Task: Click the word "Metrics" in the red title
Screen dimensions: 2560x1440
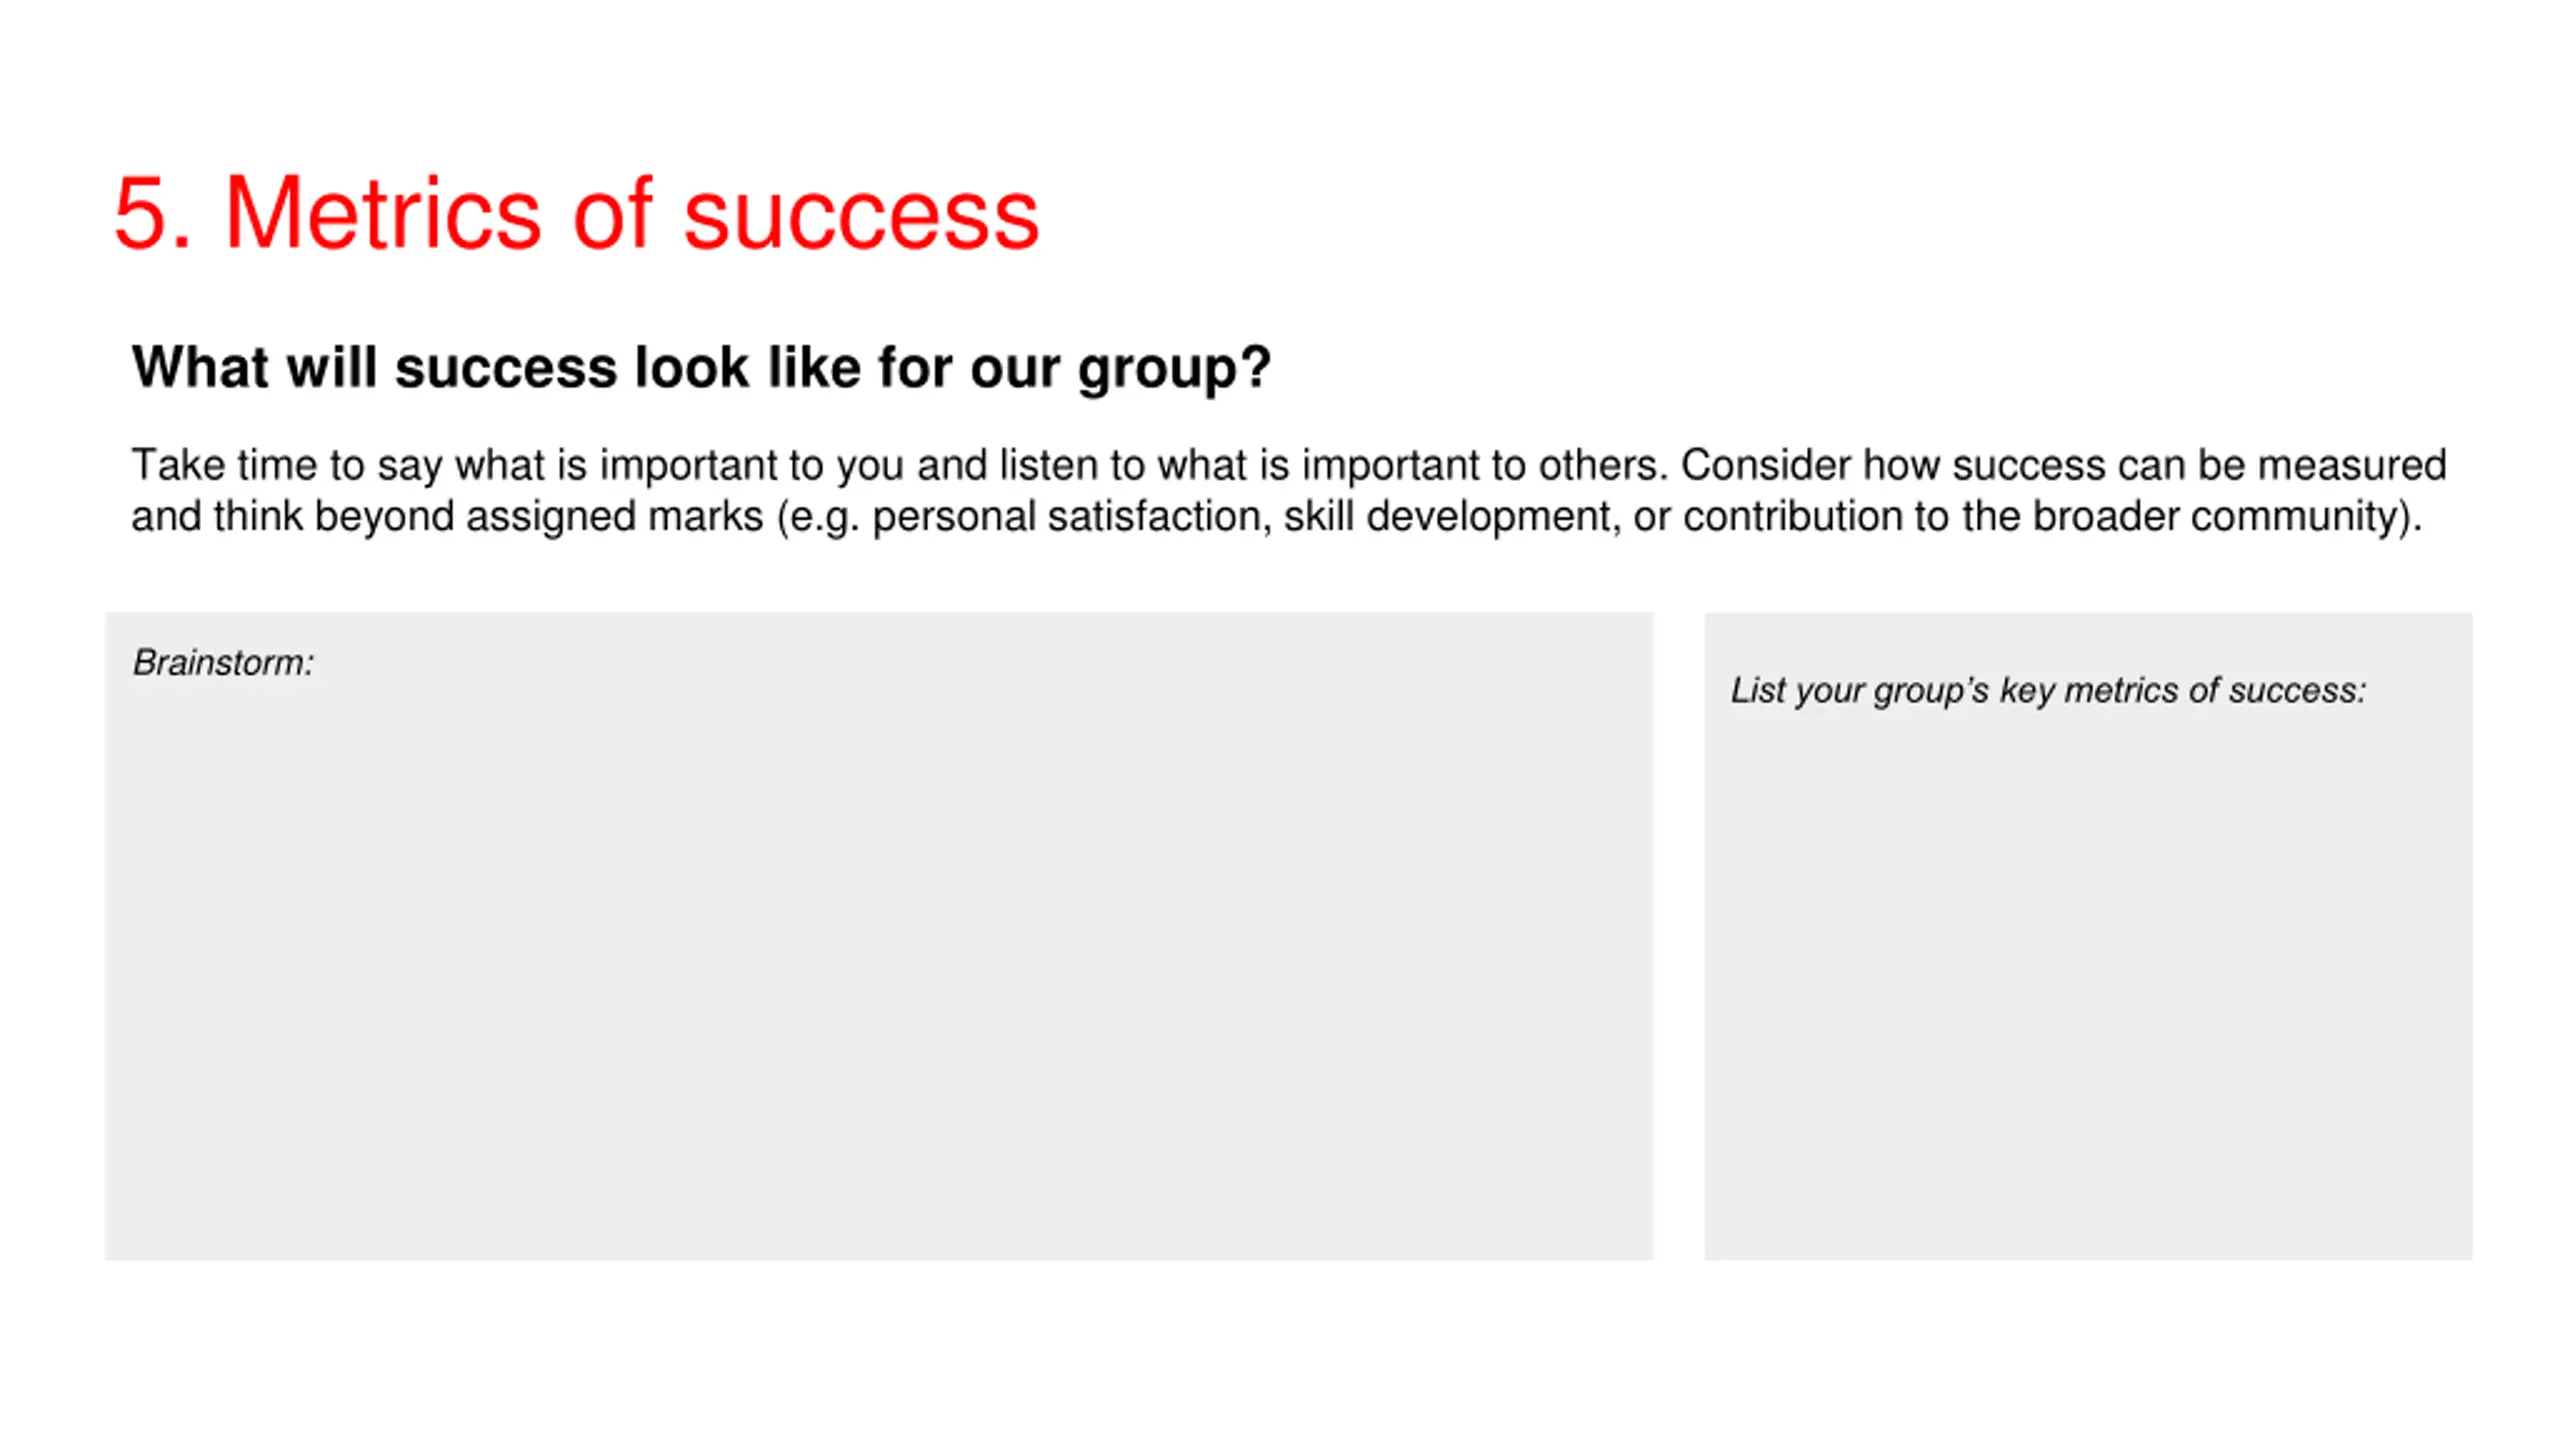Action: [383, 213]
